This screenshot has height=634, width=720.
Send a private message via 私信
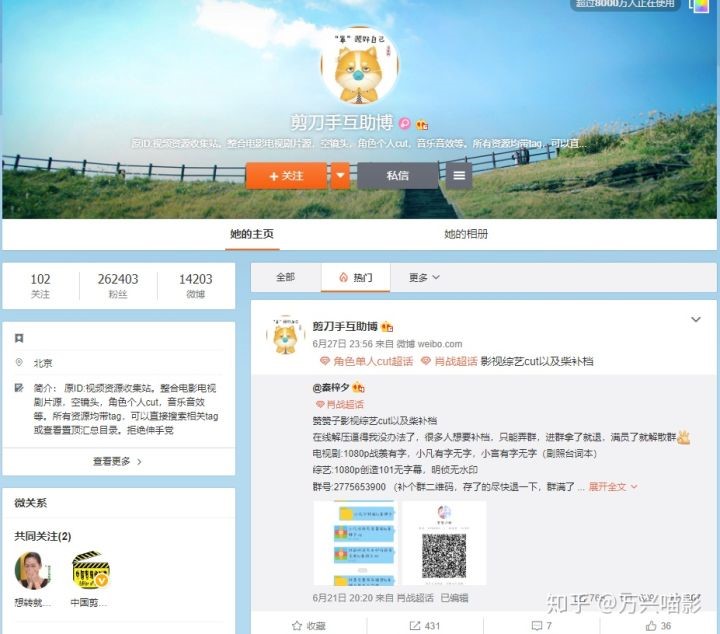(398, 175)
